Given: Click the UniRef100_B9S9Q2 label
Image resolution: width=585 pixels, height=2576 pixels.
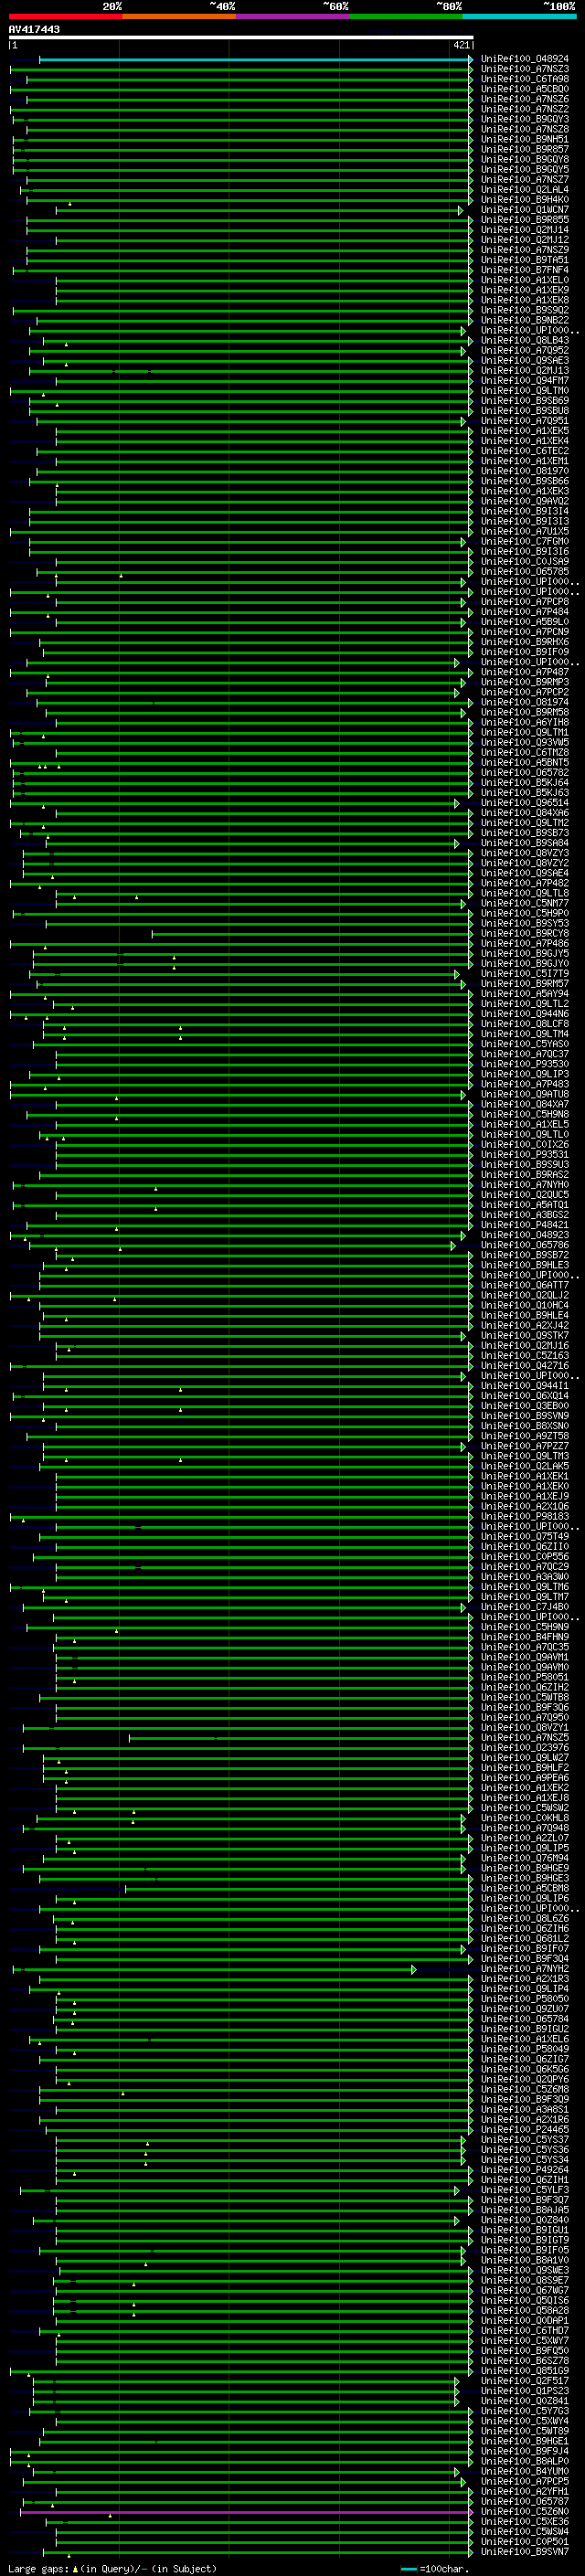Looking at the screenshot, I should tap(524, 310).
